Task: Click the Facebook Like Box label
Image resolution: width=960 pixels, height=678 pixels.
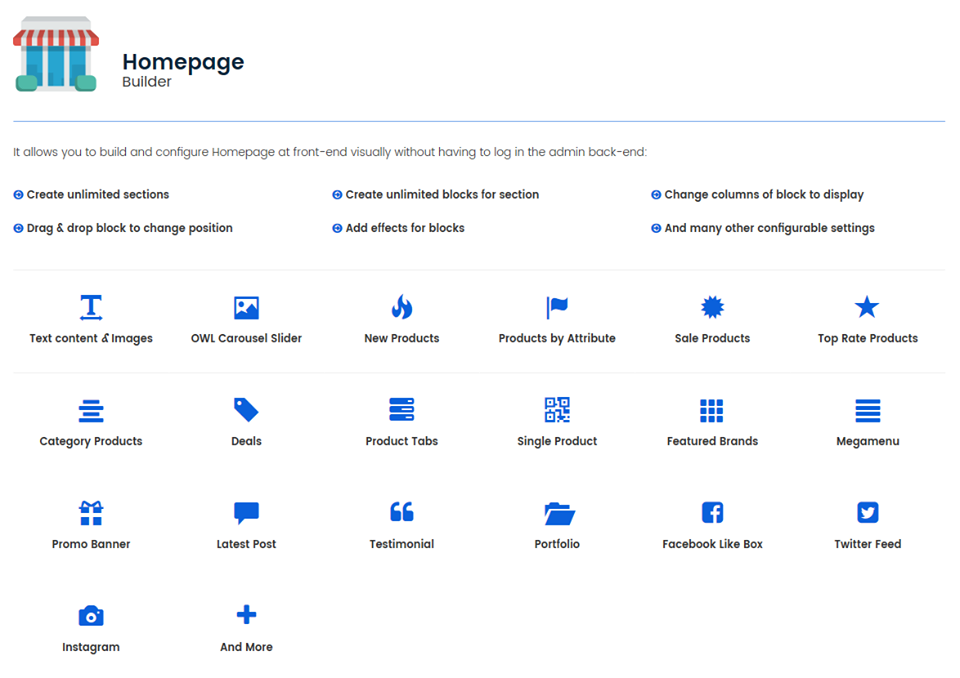Action: coord(712,544)
